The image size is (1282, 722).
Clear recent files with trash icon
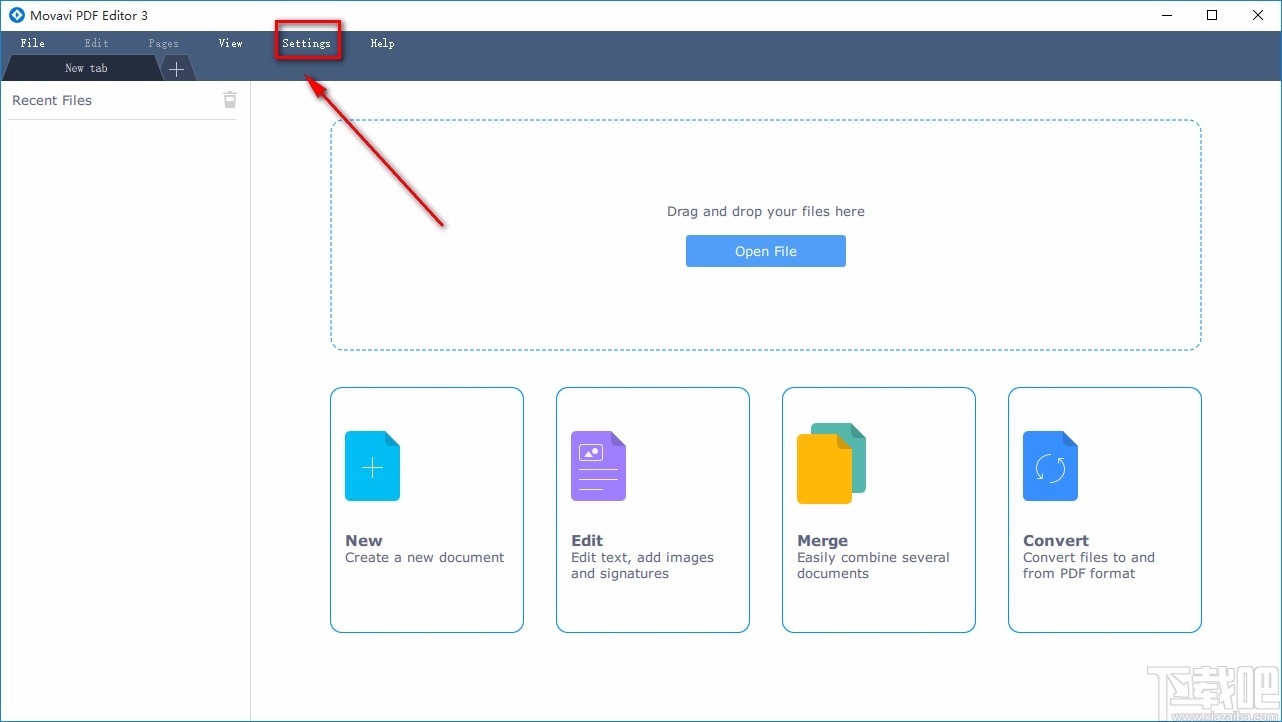[230, 99]
